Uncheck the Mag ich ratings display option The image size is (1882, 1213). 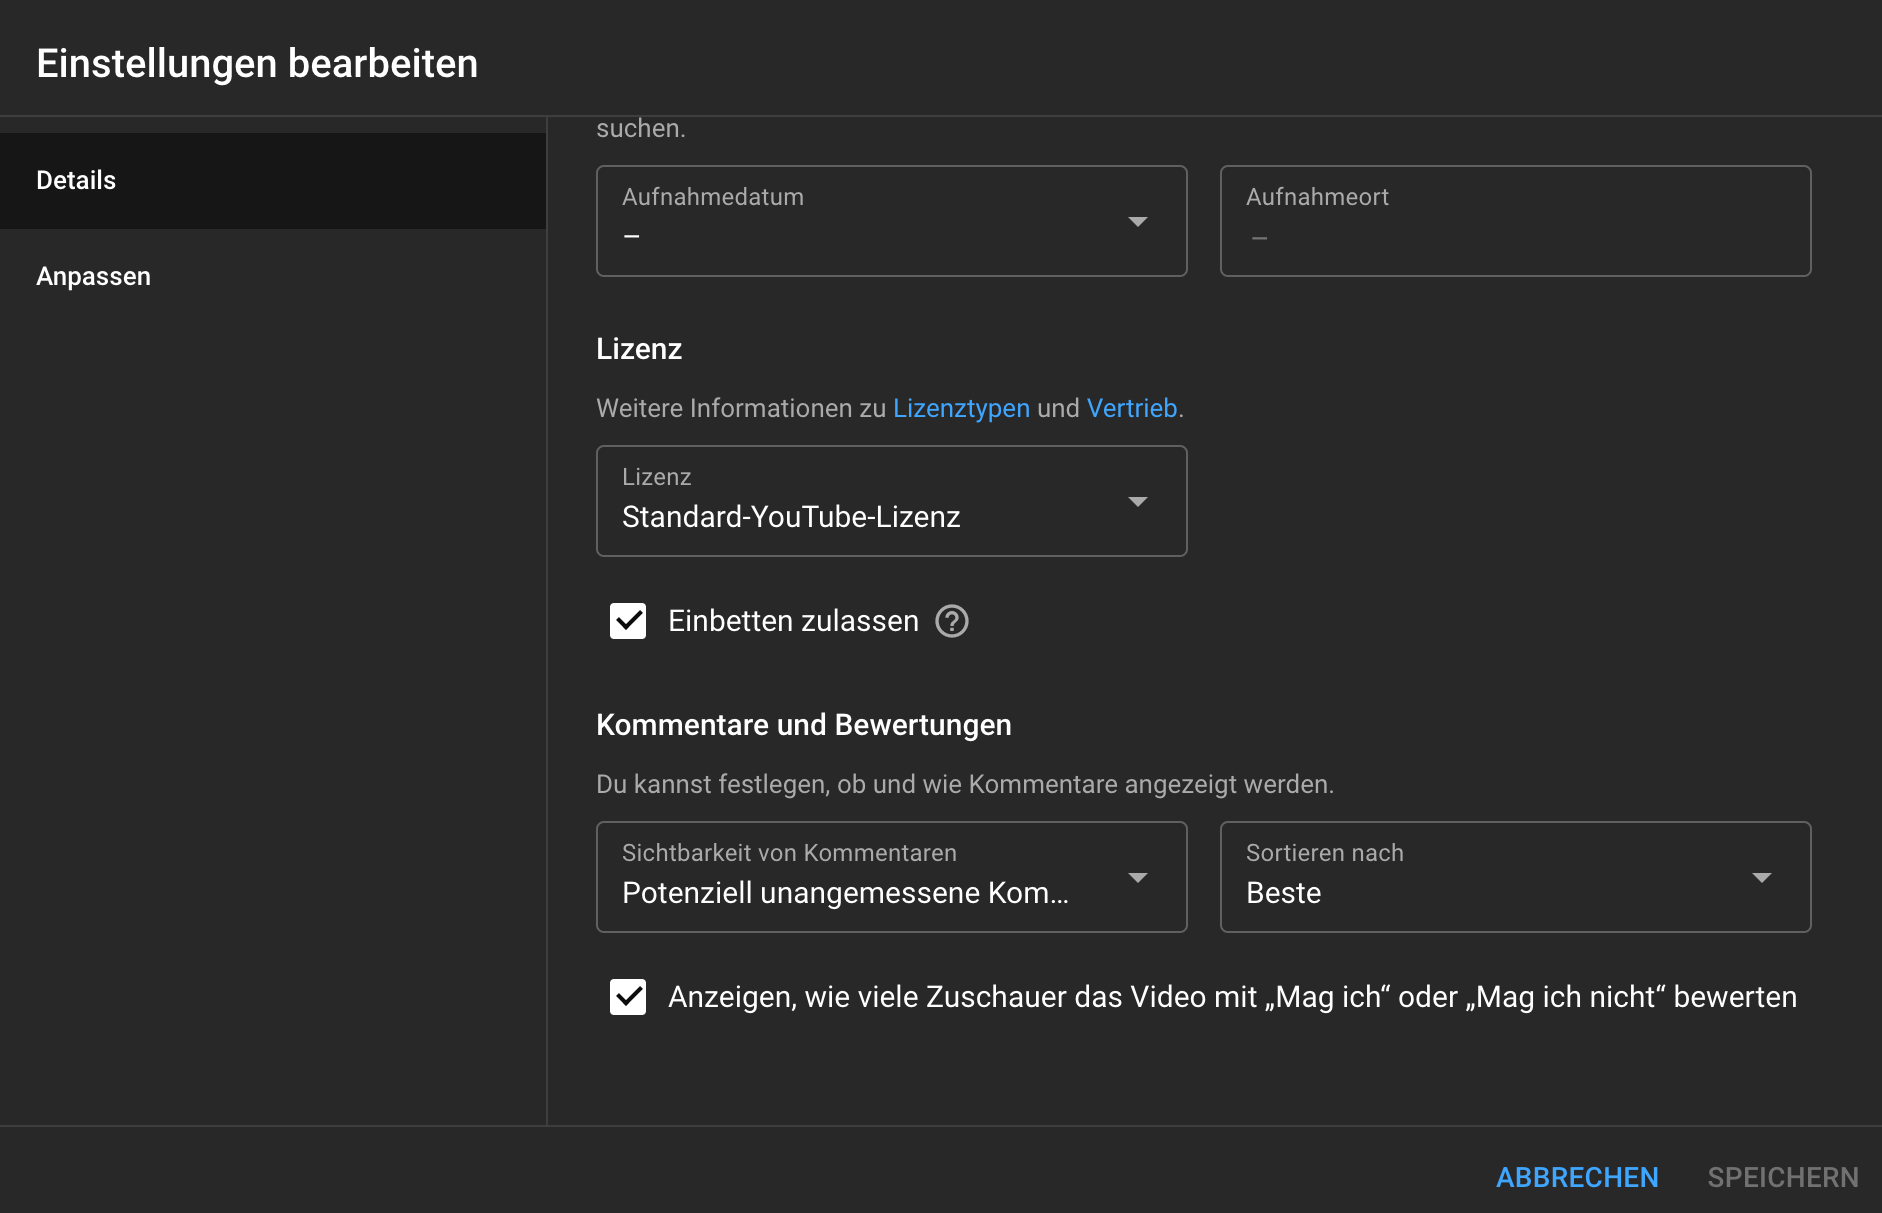coord(628,997)
